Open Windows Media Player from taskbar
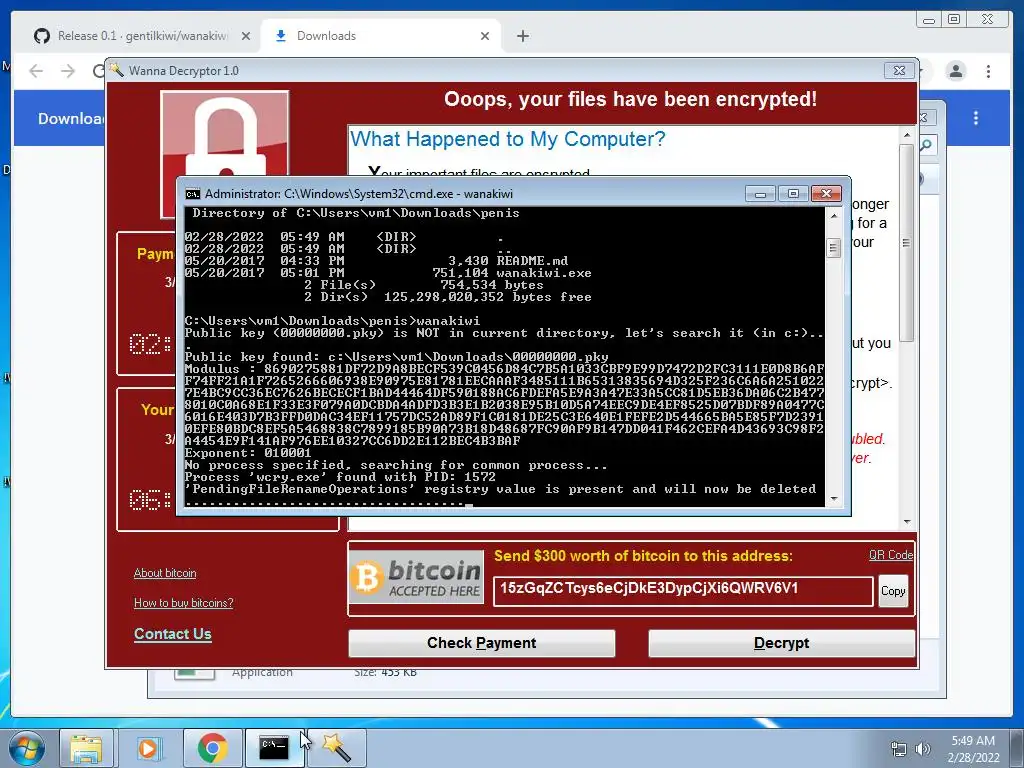Image resolution: width=1024 pixels, height=768 pixels. point(148,748)
